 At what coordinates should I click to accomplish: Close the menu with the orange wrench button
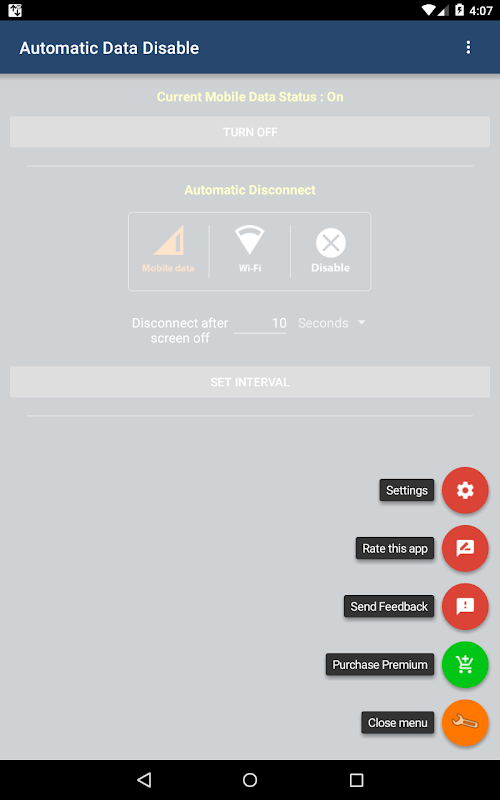pyautogui.click(x=465, y=723)
